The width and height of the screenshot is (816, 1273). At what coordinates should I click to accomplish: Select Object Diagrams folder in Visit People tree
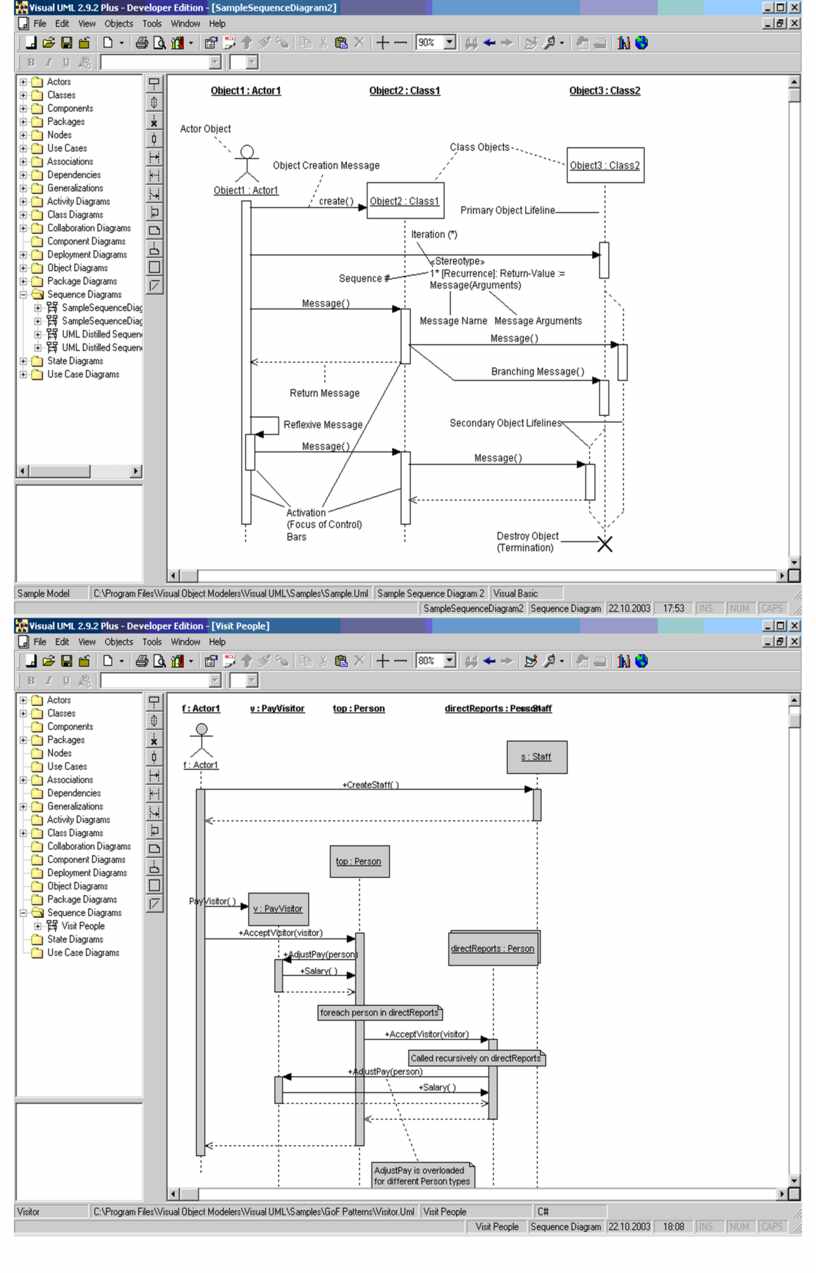(77, 886)
